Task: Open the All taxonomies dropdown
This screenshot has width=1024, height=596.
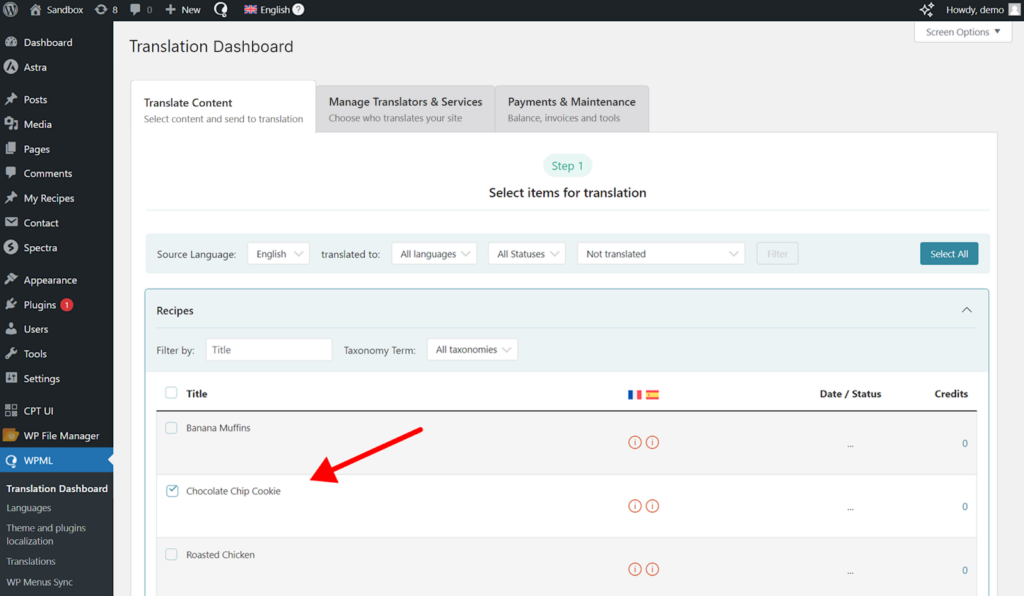Action: [x=472, y=349]
